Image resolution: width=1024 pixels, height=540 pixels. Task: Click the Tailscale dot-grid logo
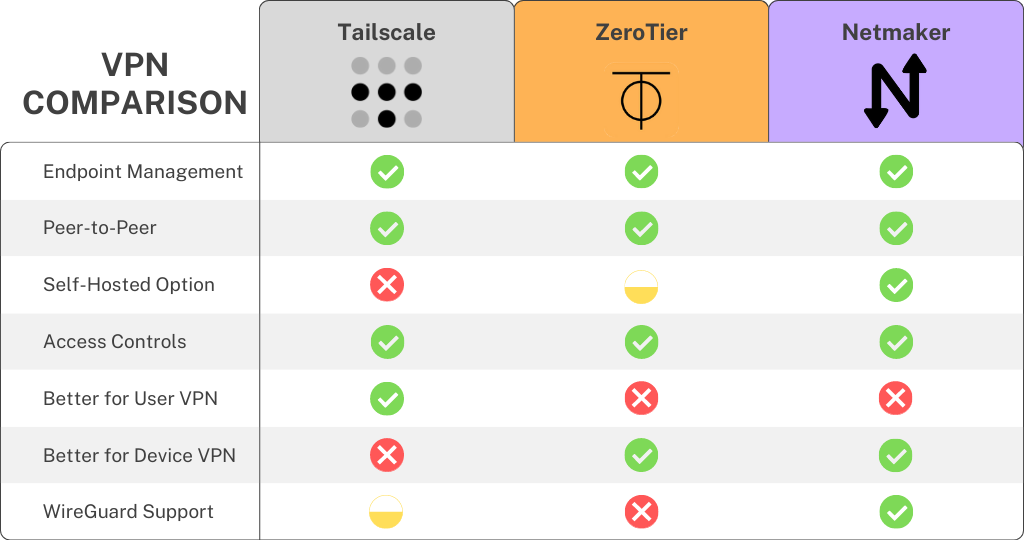(x=386, y=93)
